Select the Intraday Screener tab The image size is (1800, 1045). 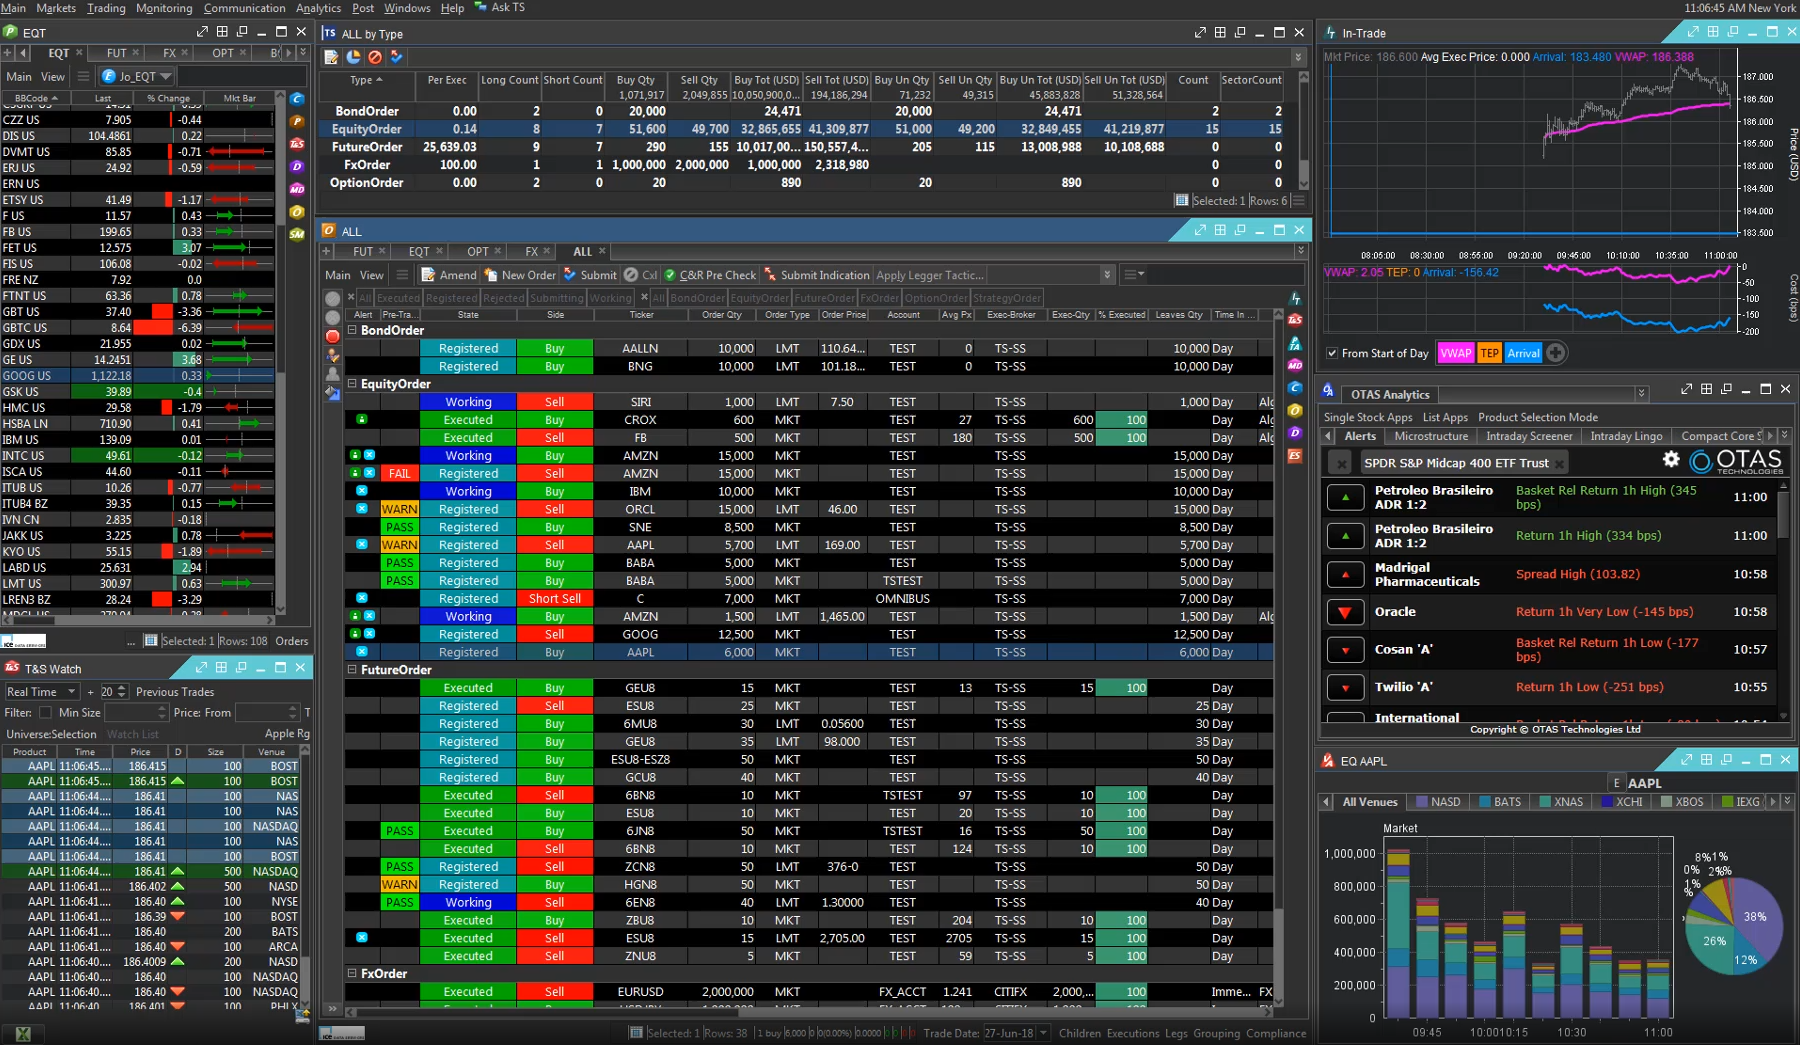coord(1529,436)
